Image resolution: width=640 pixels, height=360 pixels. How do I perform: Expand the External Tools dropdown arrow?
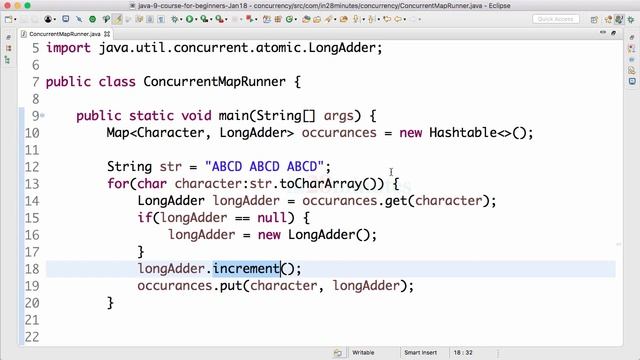(x=226, y=19)
